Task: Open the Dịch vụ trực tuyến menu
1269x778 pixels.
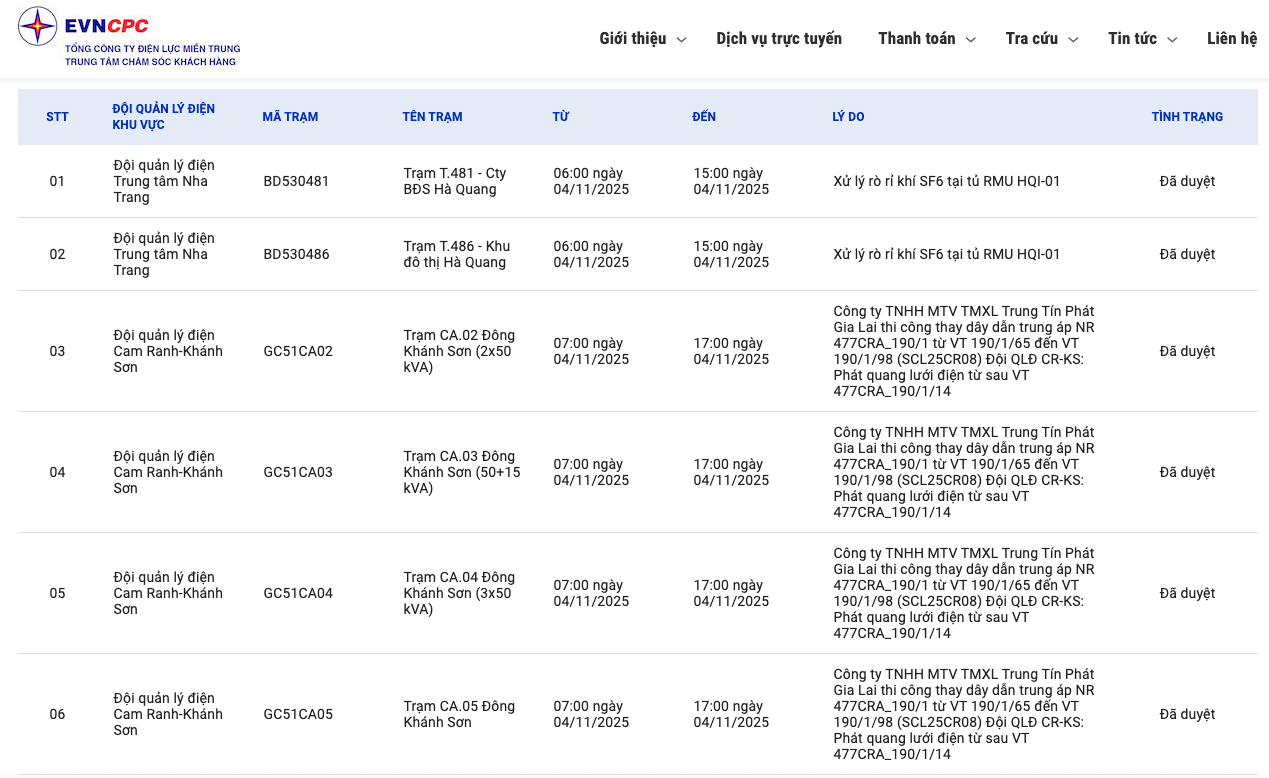Action: pyautogui.click(x=778, y=39)
